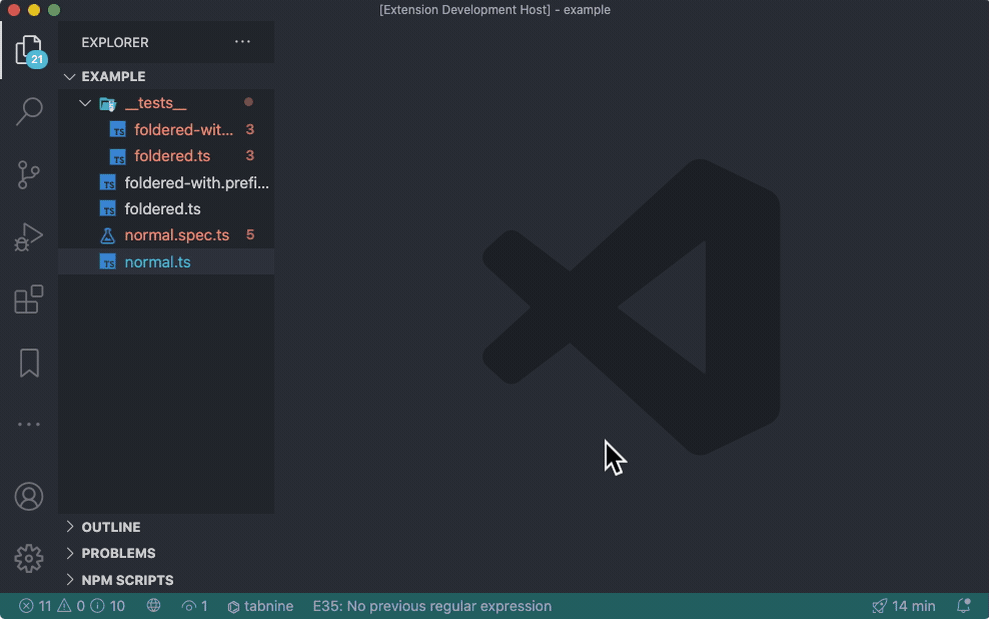Expand the PROBLEMS panel
This screenshot has height=619, width=989.
pos(166,553)
